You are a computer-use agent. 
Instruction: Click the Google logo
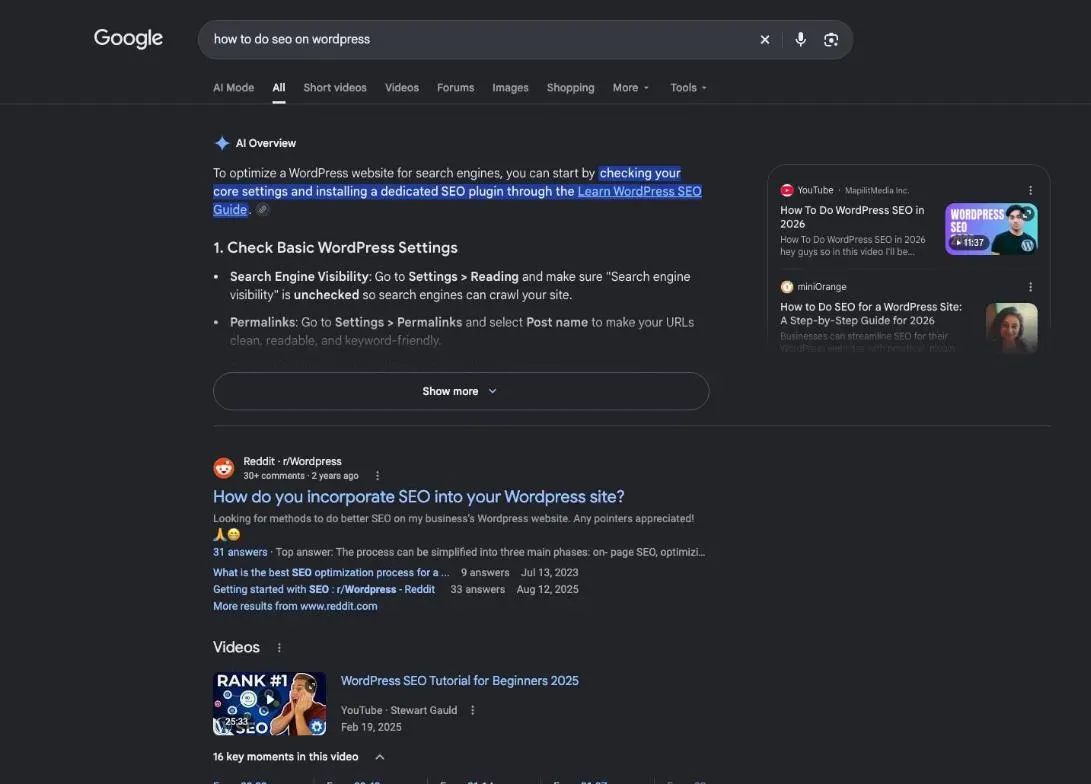pyautogui.click(x=128, y=38)
